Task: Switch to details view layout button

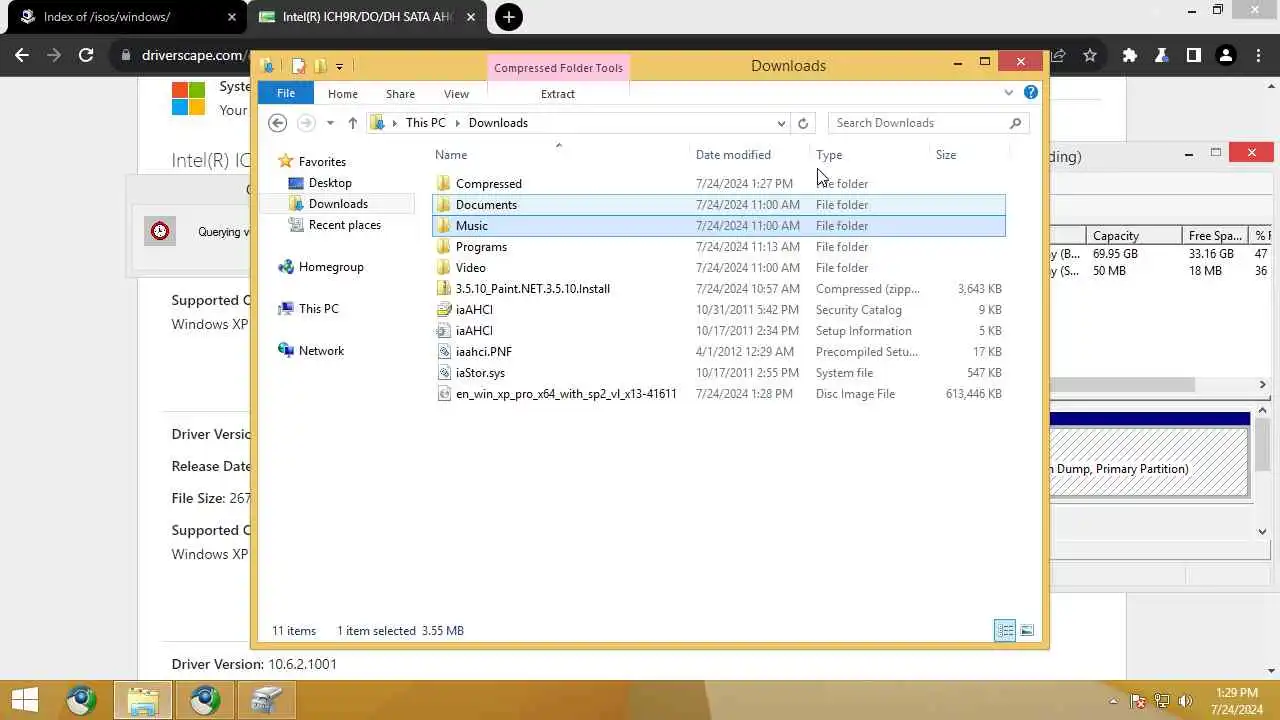Action: 1005,630
